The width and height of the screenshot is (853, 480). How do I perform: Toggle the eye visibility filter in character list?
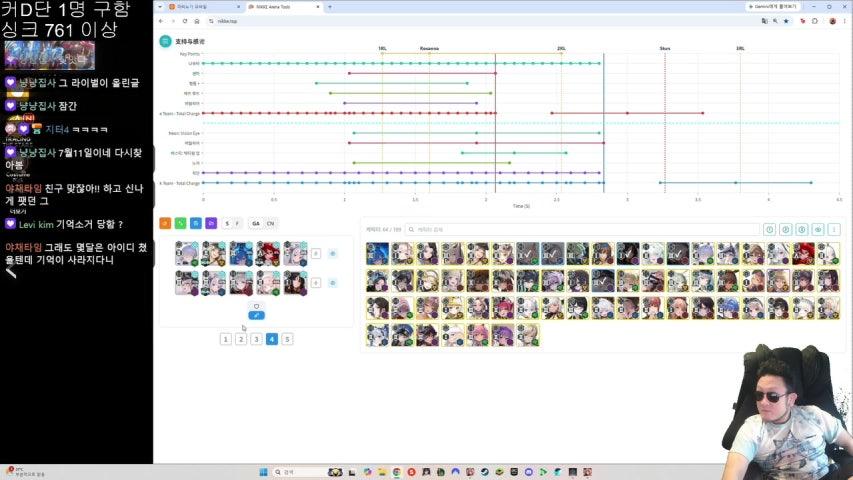(818, 230)
